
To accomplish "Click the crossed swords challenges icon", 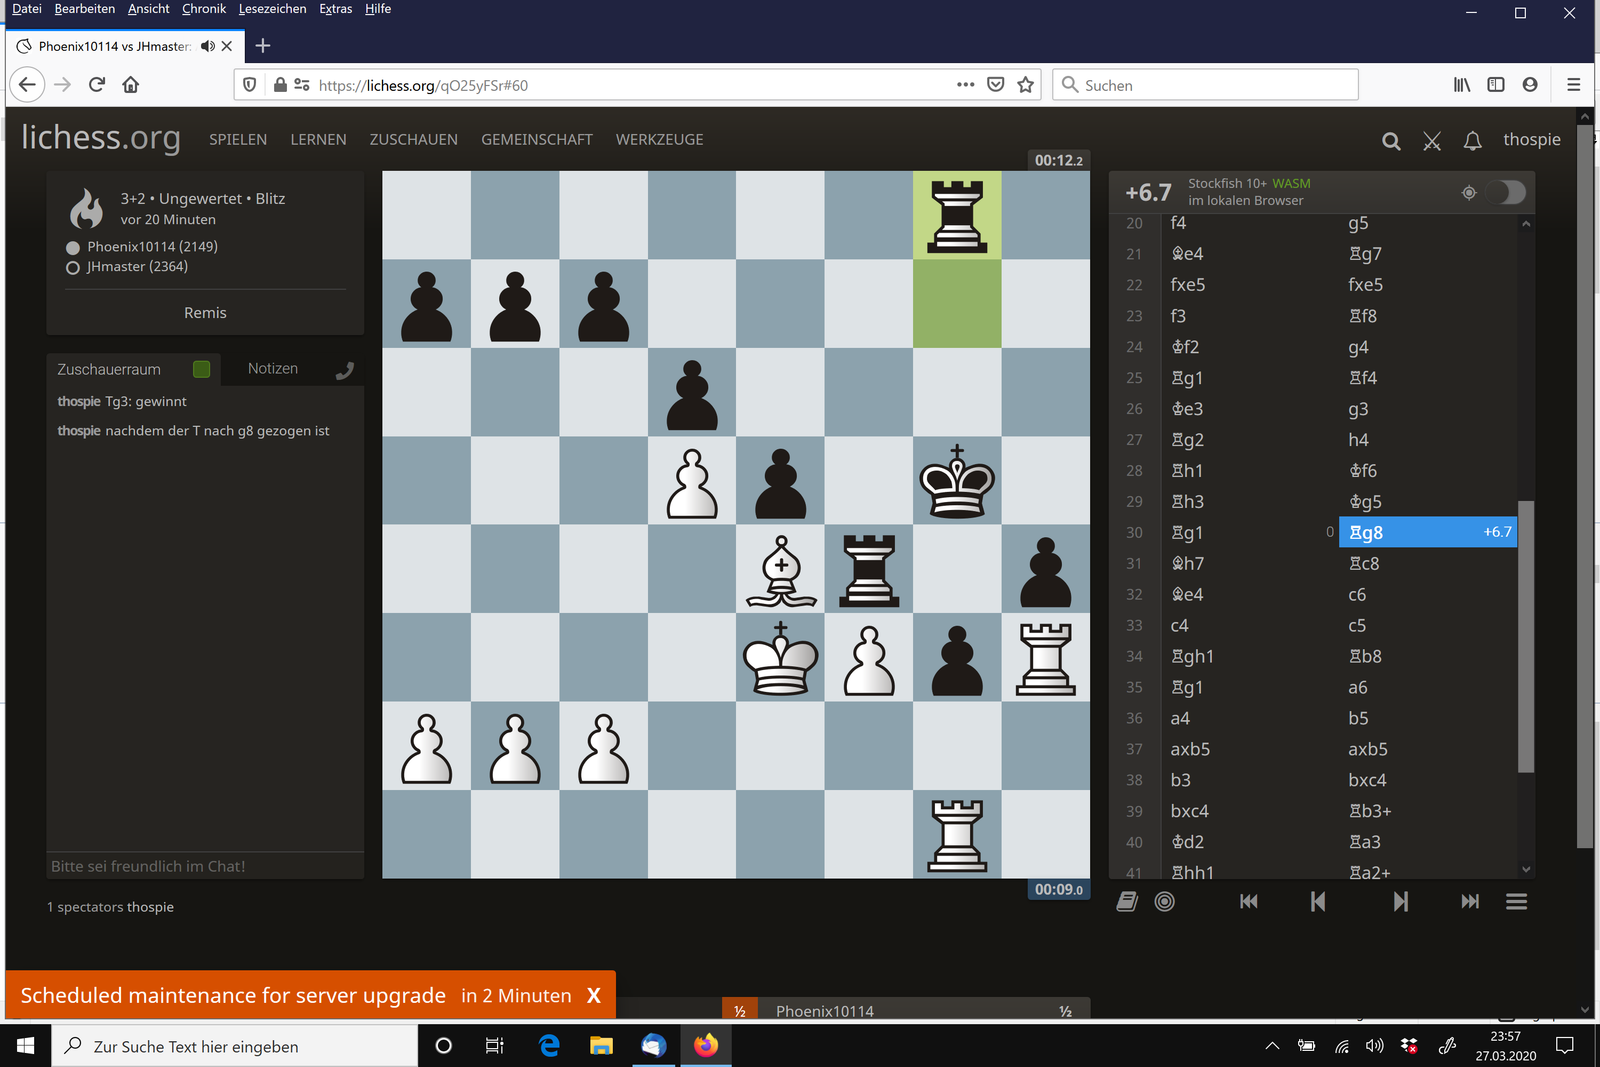I will (1432, 141).
